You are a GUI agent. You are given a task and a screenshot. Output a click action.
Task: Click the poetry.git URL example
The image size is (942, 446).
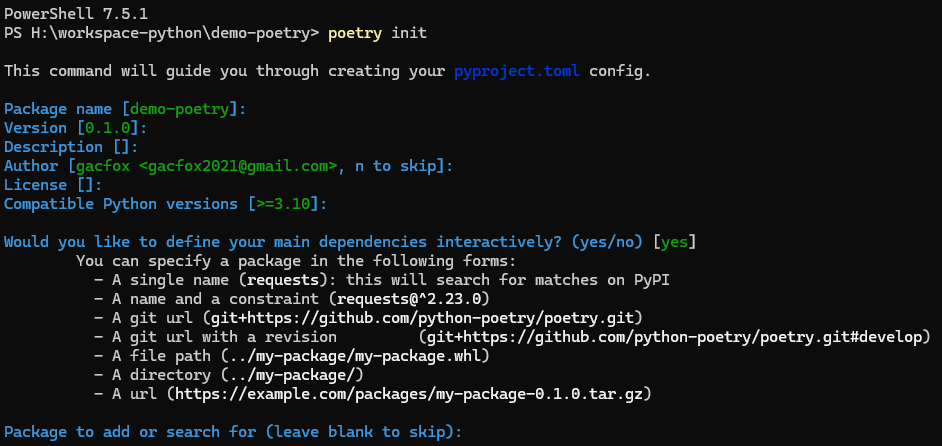point(422,318)
